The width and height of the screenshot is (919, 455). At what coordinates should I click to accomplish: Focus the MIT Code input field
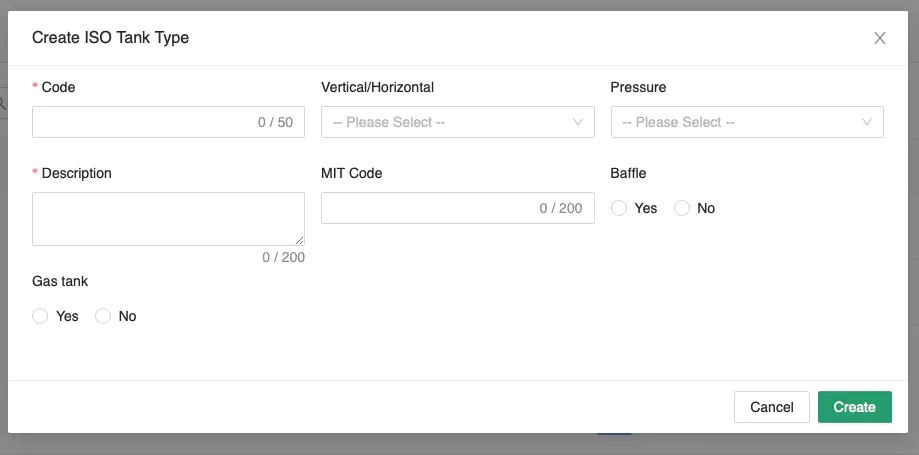[430, 208]
